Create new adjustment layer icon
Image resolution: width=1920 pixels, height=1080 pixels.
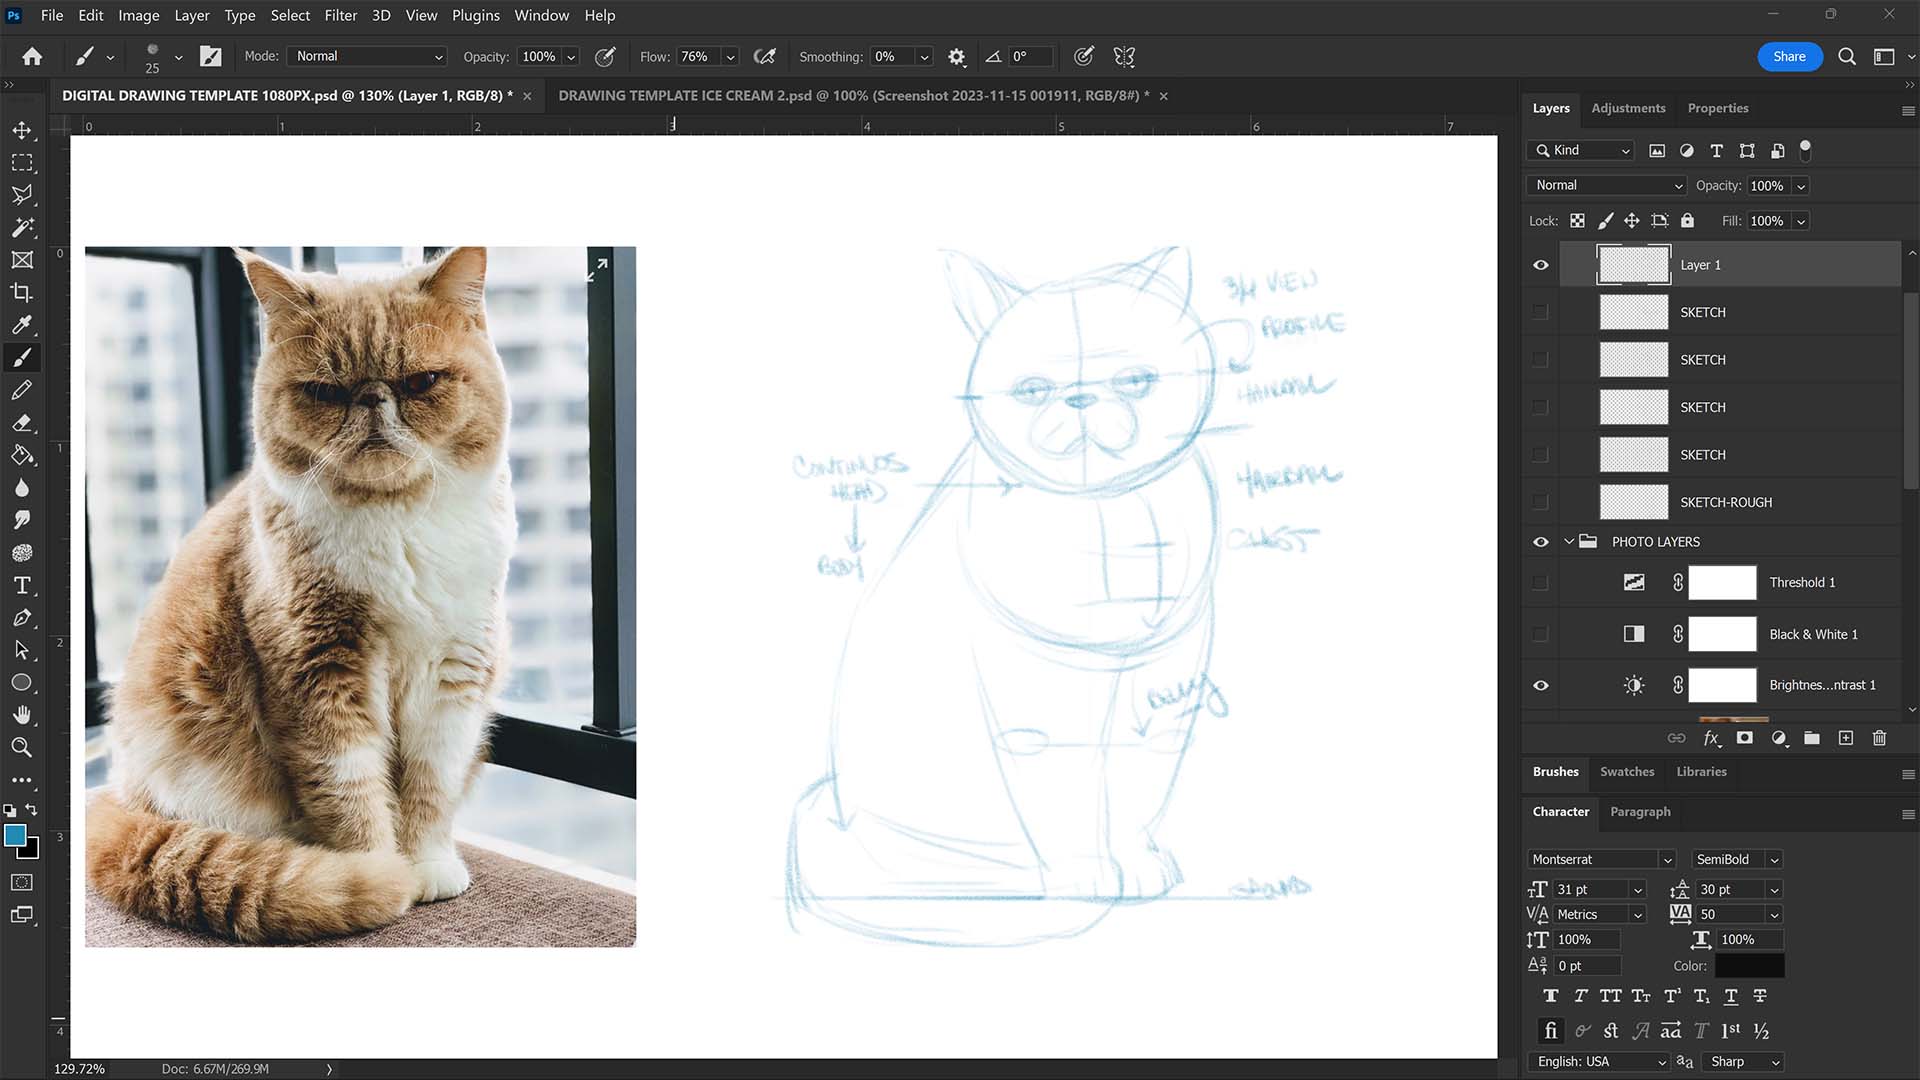1779,738
